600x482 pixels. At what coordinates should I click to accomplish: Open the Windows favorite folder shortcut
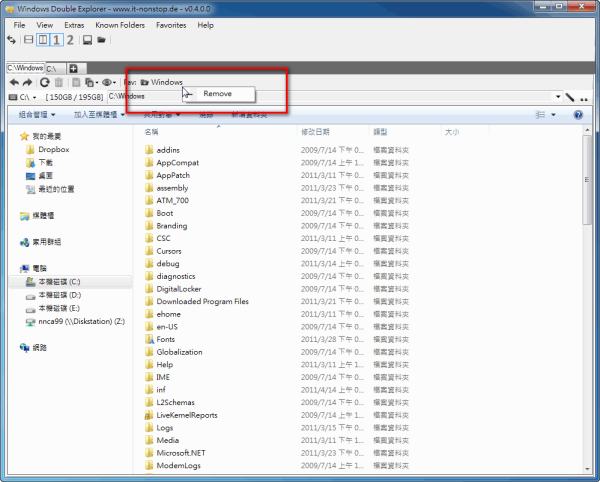[162, 82]
